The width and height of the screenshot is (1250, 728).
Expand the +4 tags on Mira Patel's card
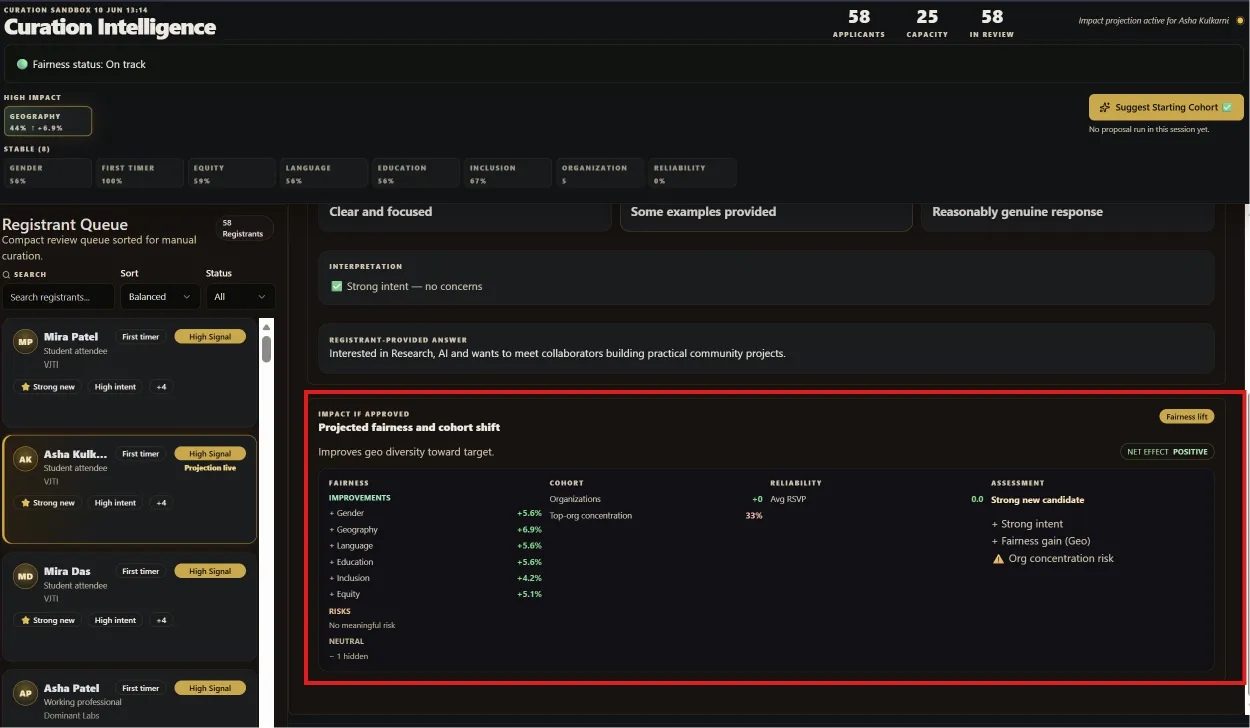tap(160, 386)
